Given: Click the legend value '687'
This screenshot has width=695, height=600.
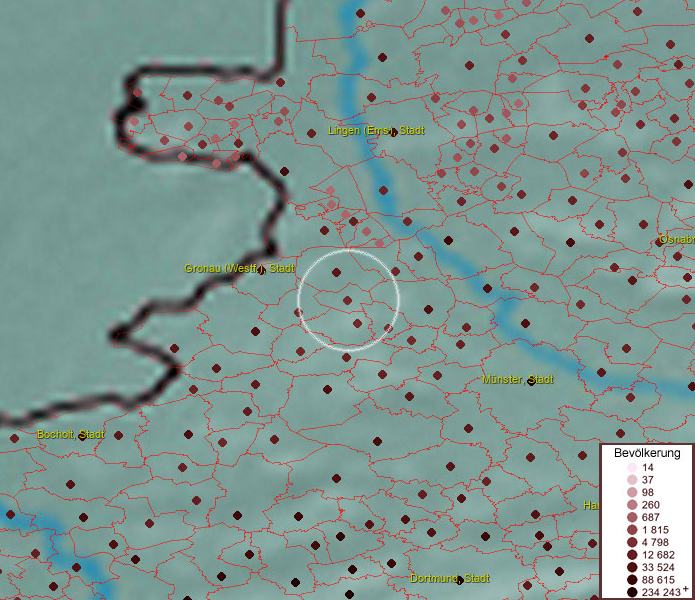Looking at the screenshot, I should click(651, 517).
